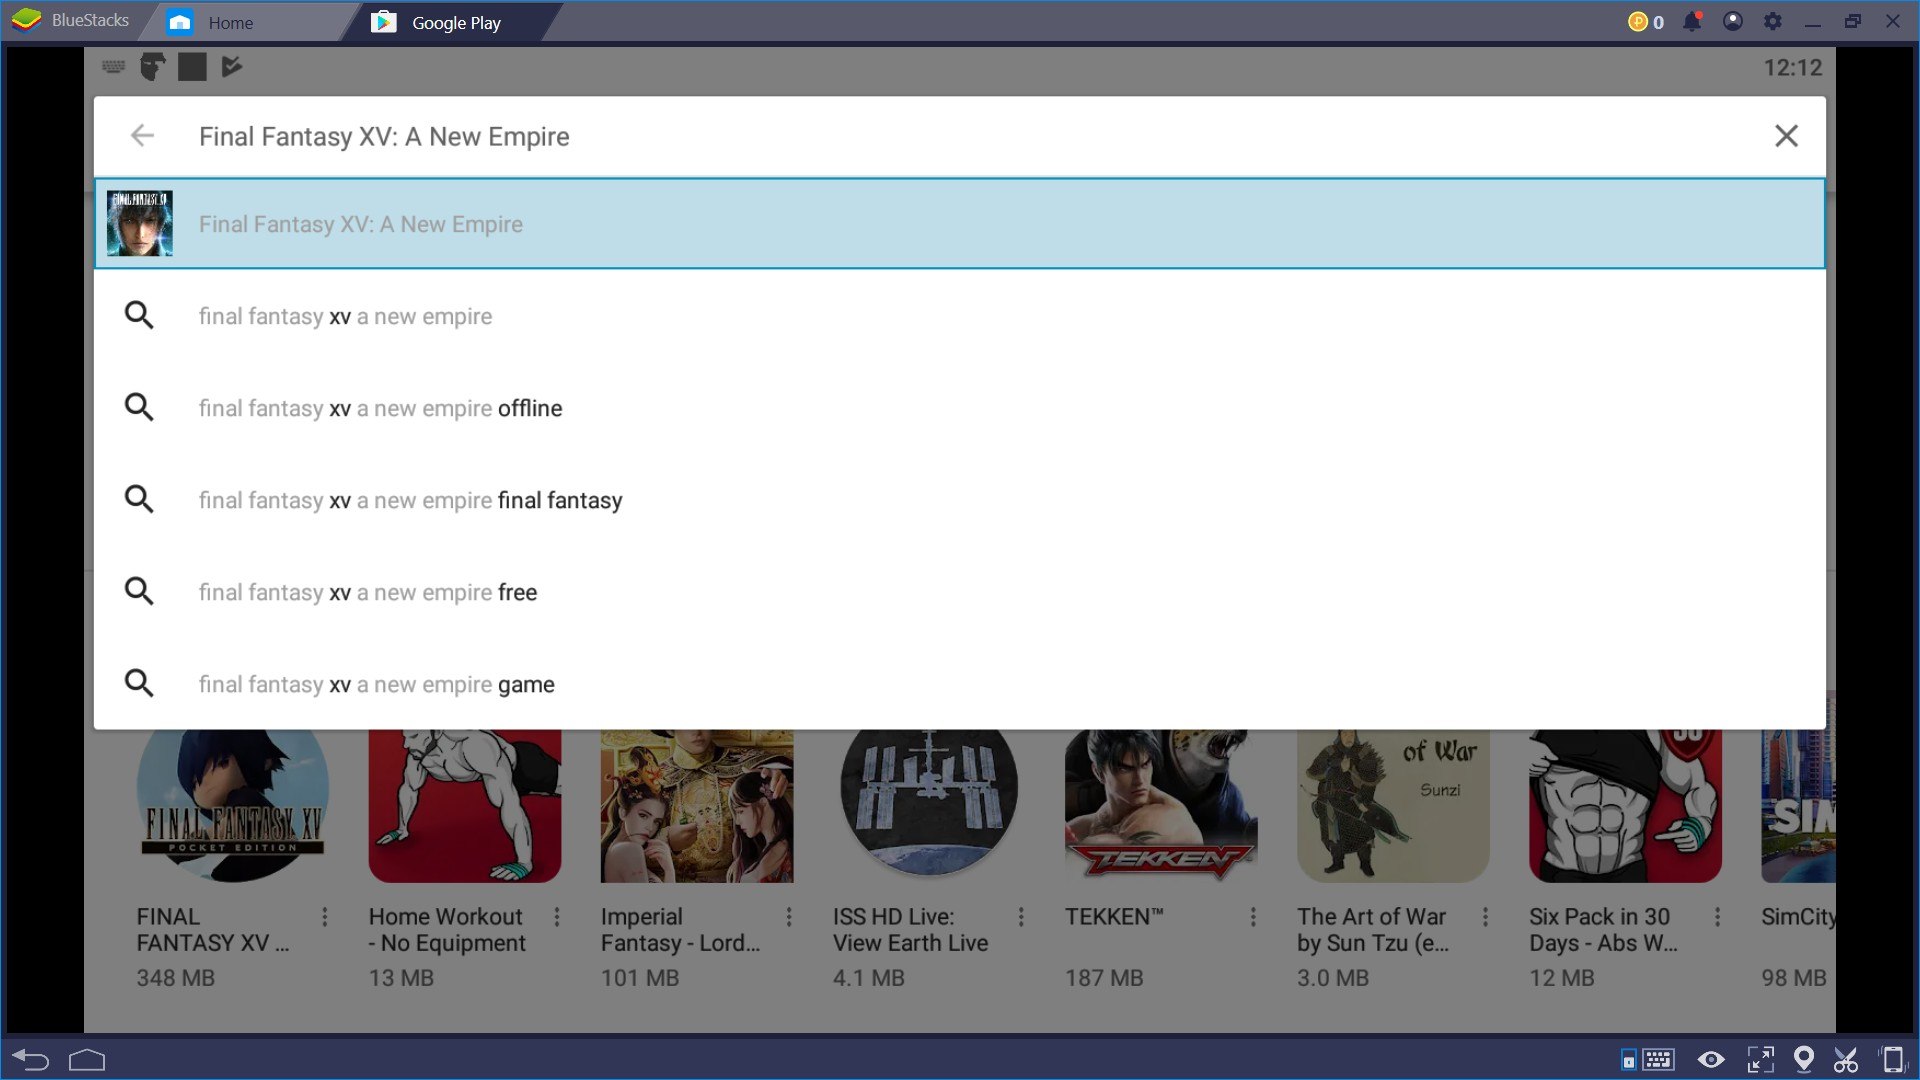Click the settings gear icon

(1770, 21)
